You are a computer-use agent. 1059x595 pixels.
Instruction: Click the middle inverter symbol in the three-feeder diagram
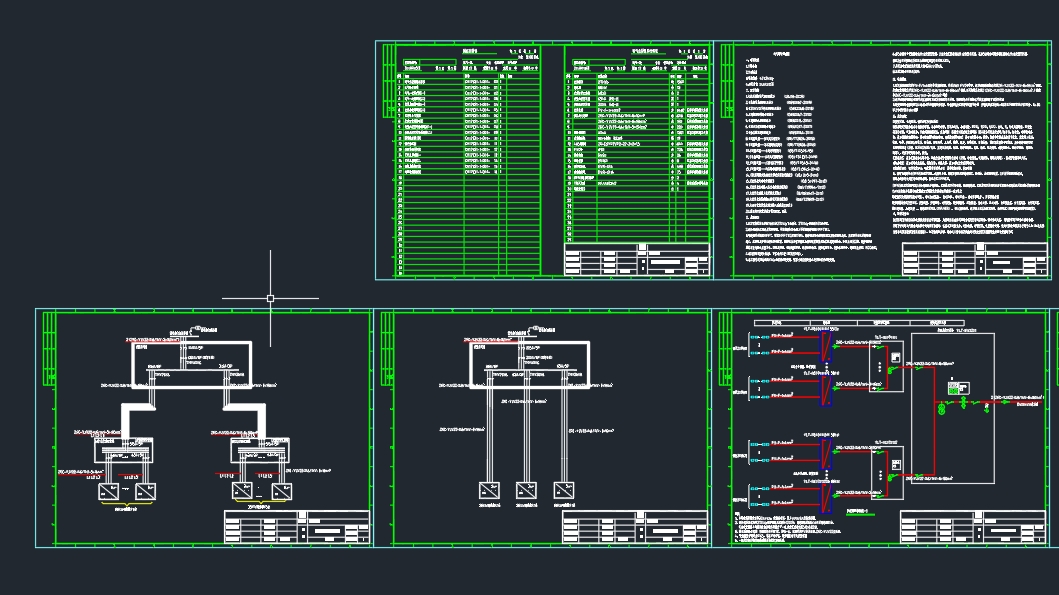526,490
